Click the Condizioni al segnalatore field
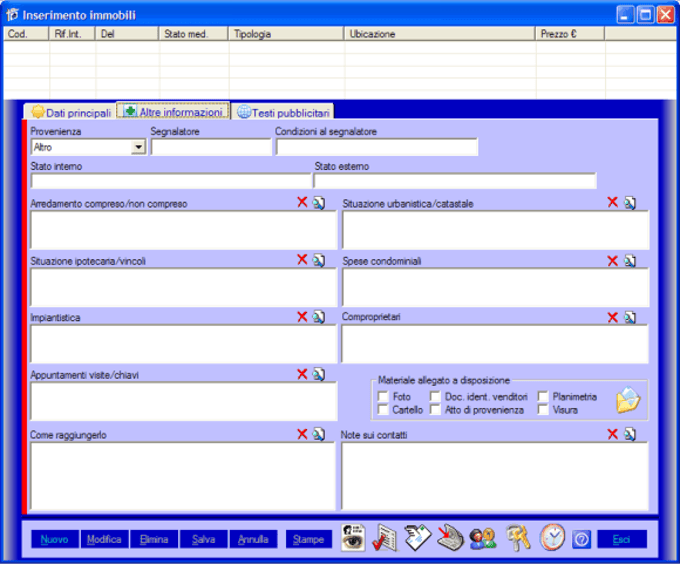Image resolution: width=680 pixels, height=564 pixels. [x=377, y=147]
